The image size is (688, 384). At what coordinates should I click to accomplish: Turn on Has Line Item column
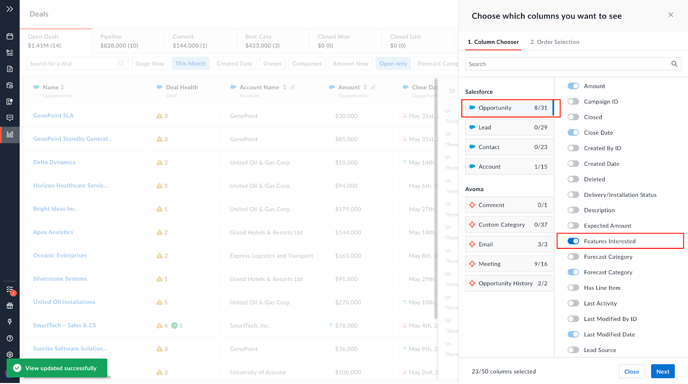573,288
